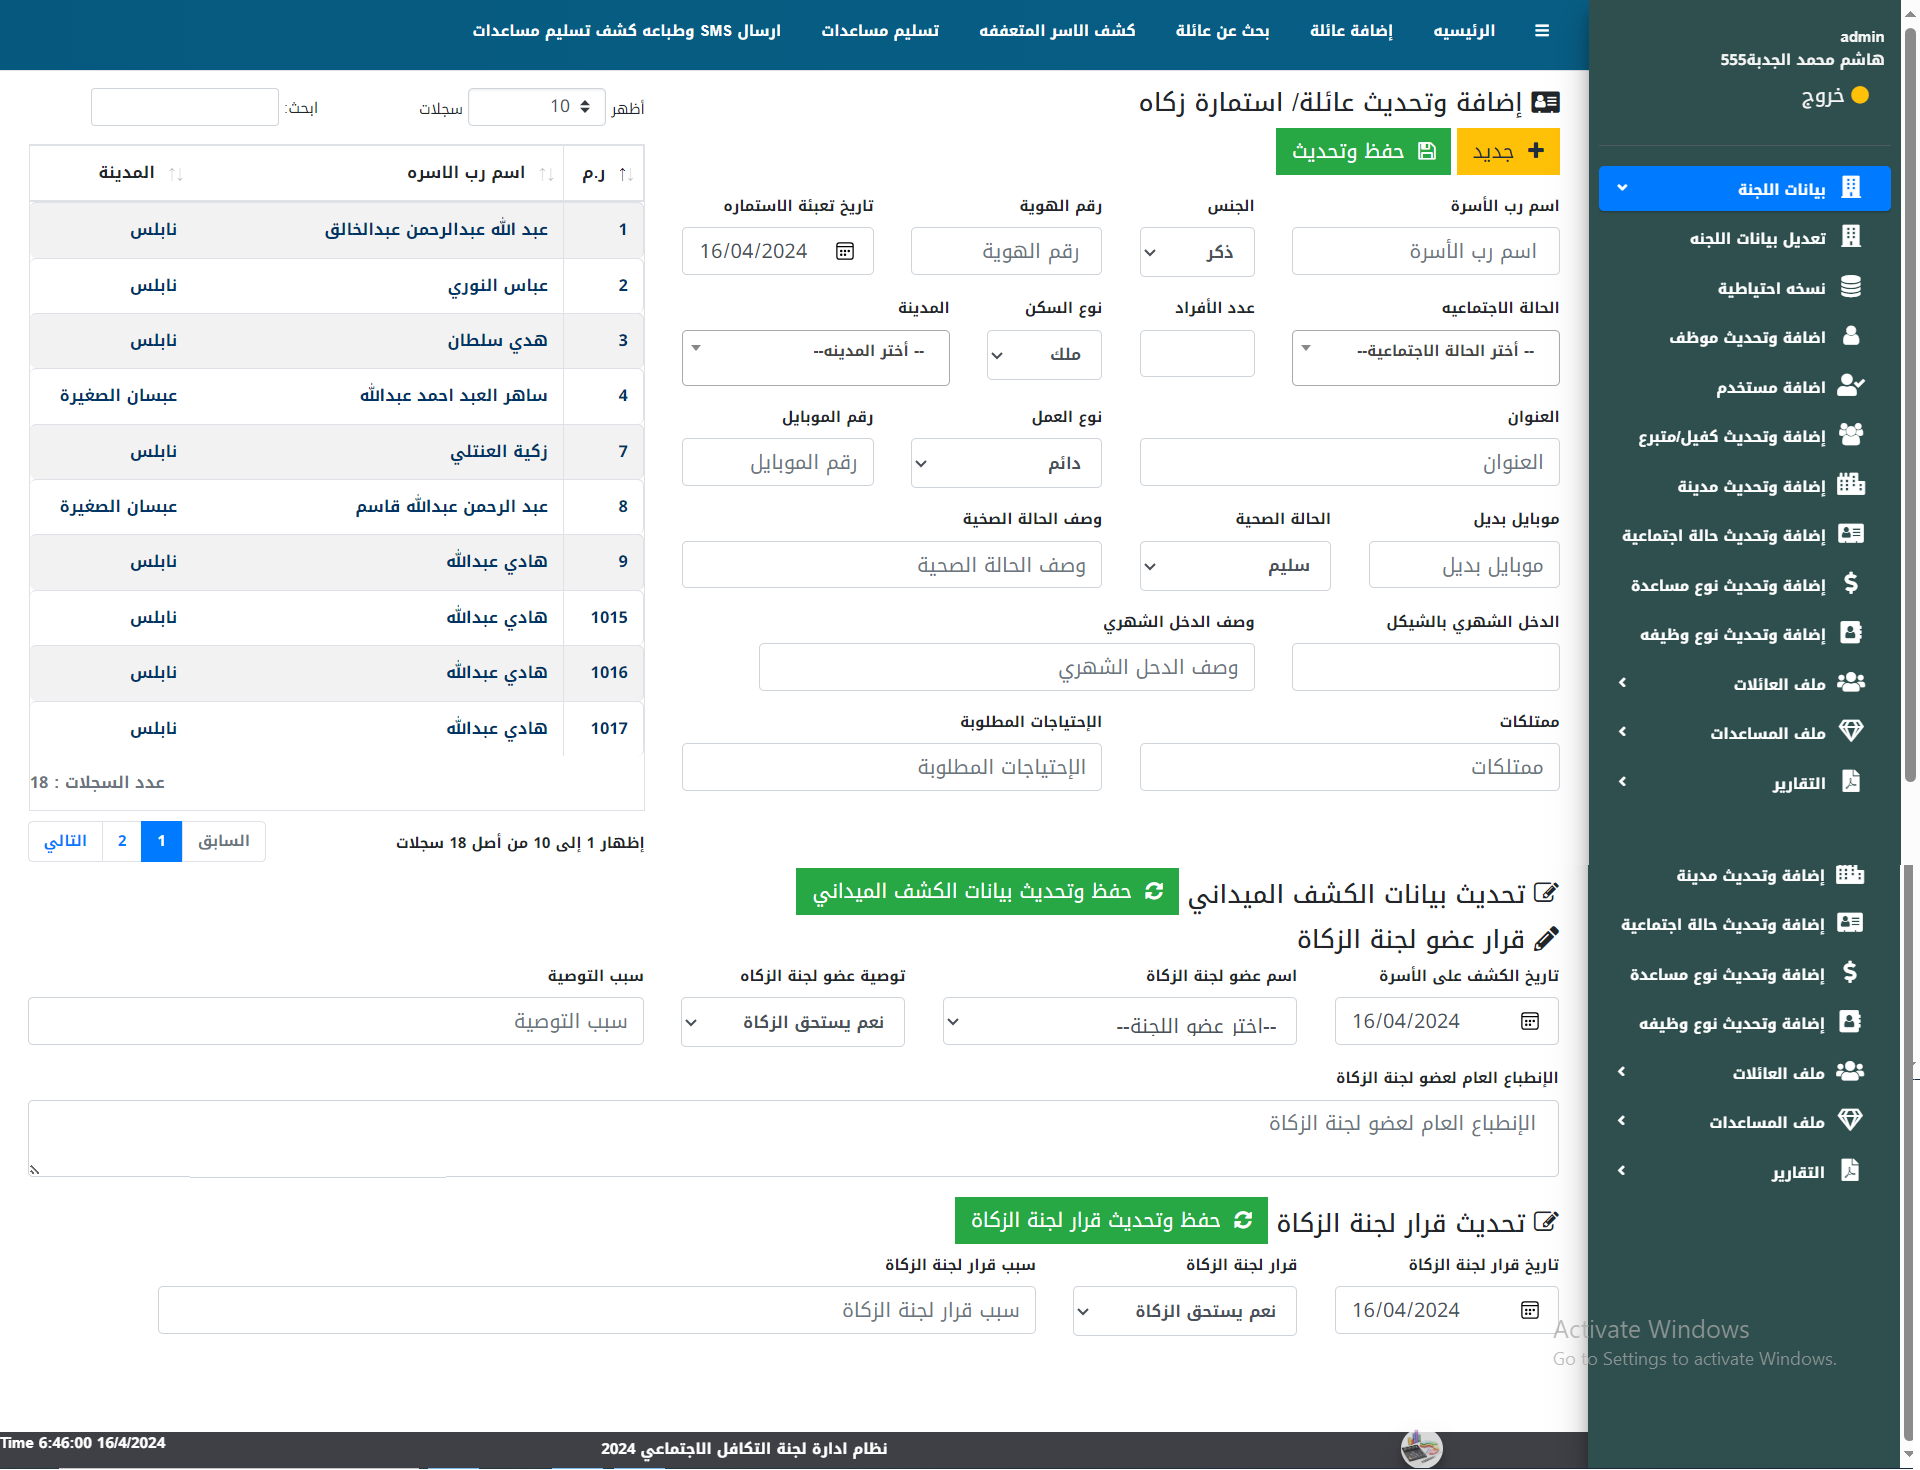Click إضافة وتحديث حالة اجتماعية icon
Screen dimensions: 1920x1470
pyautogui.click(x=1852, y=534)
